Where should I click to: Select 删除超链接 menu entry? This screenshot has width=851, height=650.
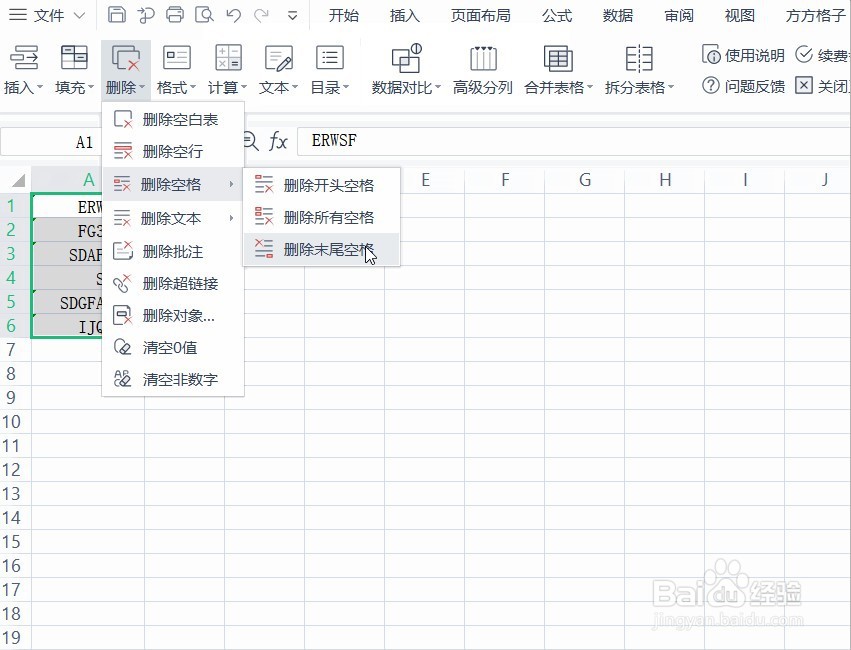click(173, 283)
